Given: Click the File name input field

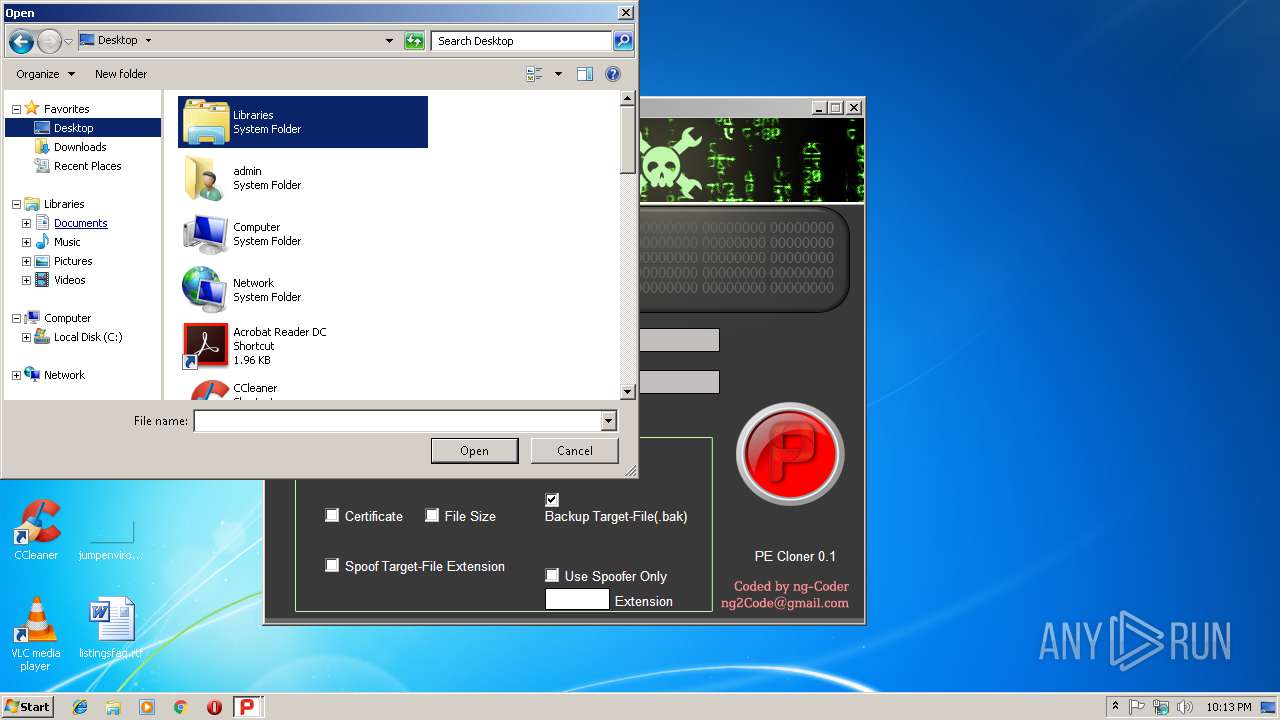Looking at the screenshot, I should [x=397, y=421].
